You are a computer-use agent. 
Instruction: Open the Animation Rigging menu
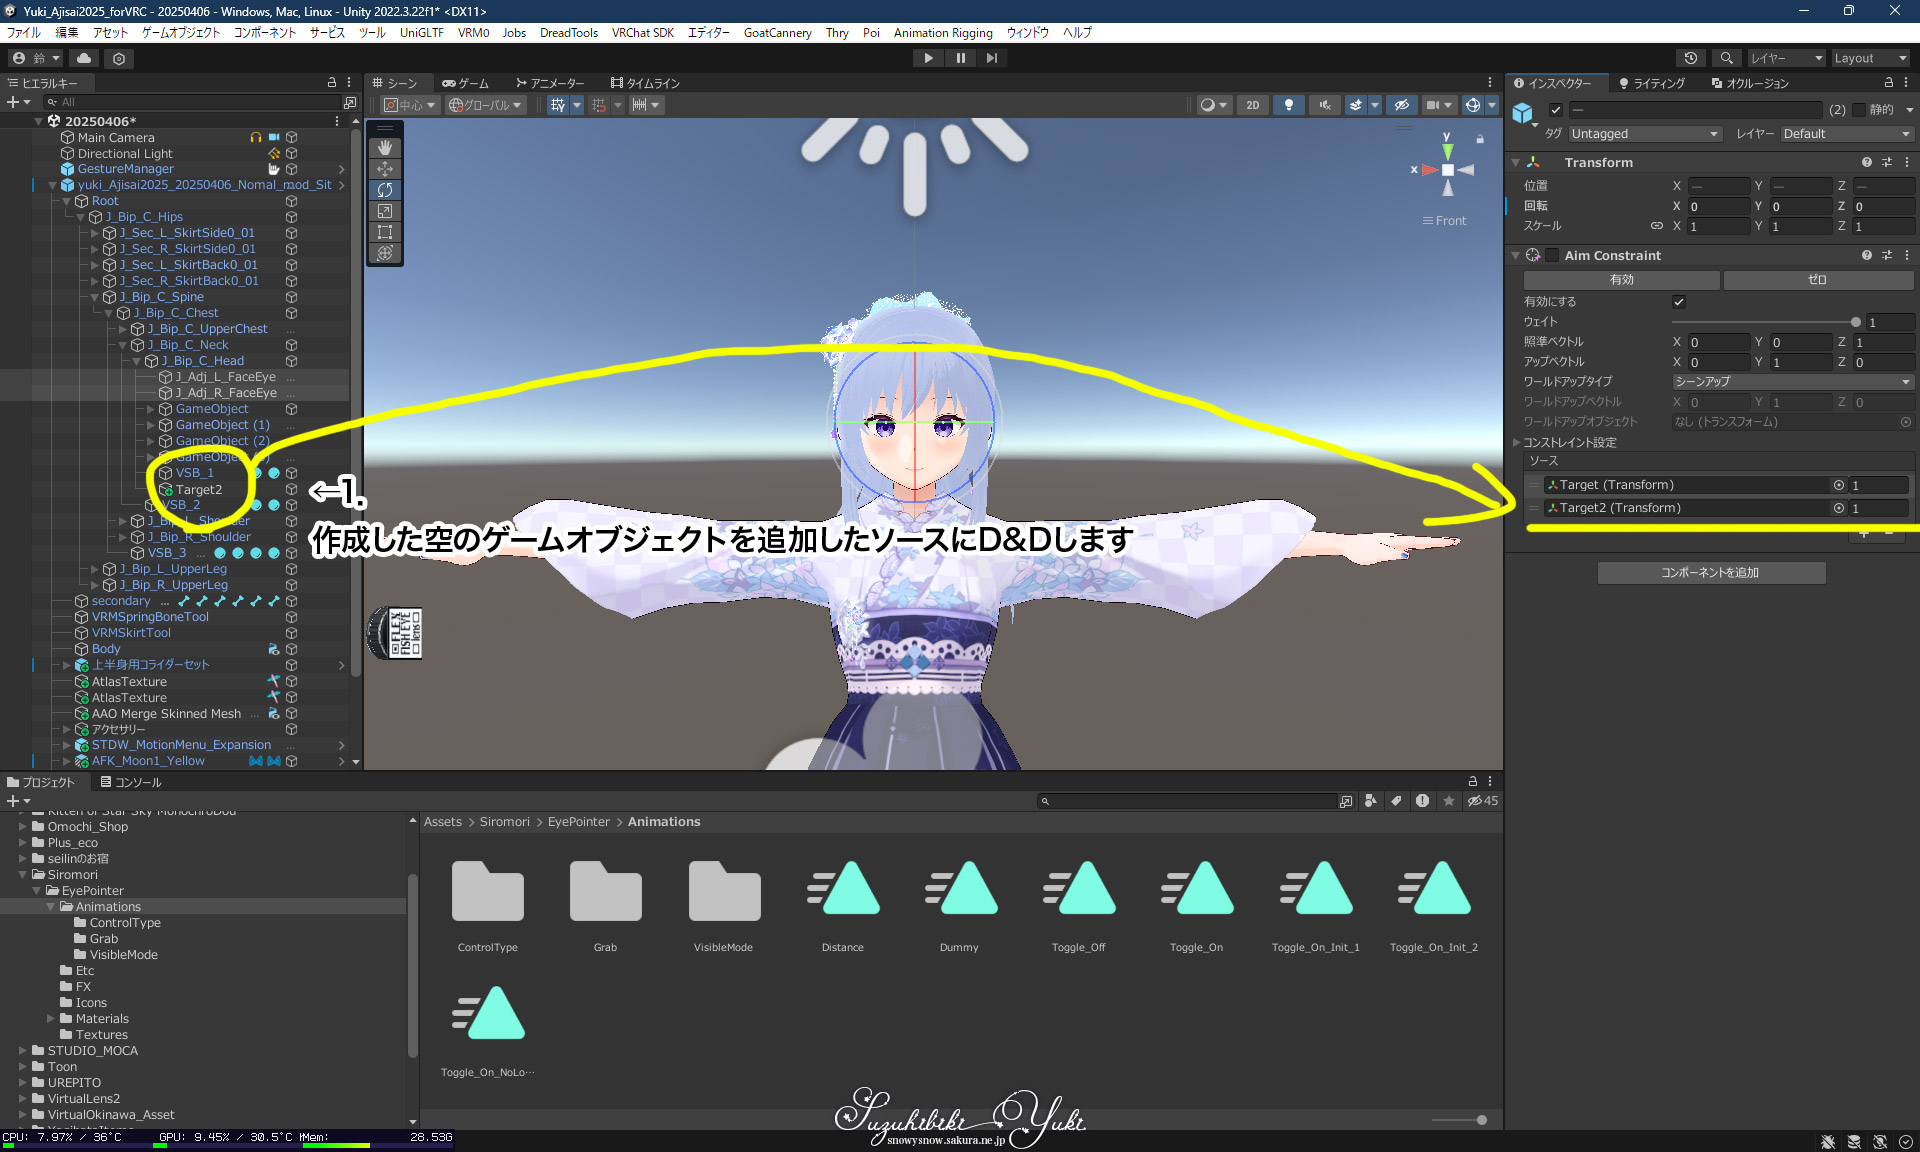click(x=943, y=33)
